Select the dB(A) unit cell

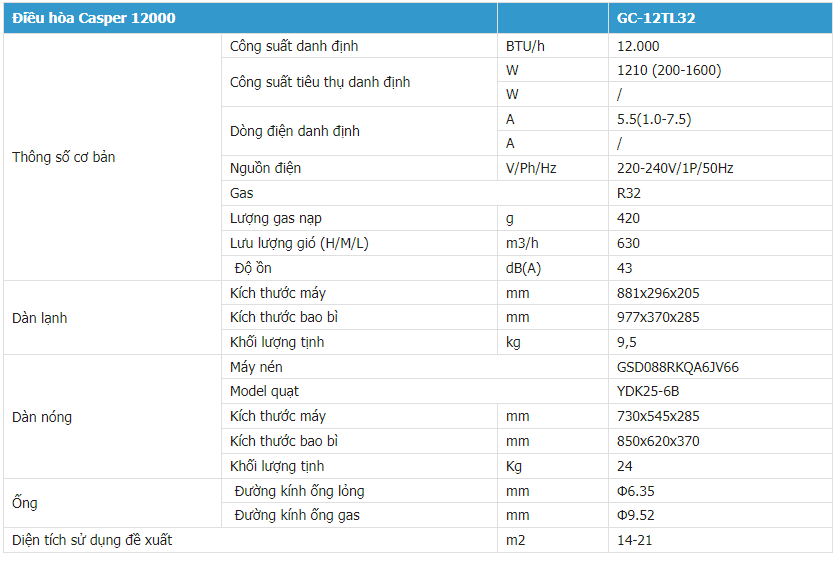[525, 268]
